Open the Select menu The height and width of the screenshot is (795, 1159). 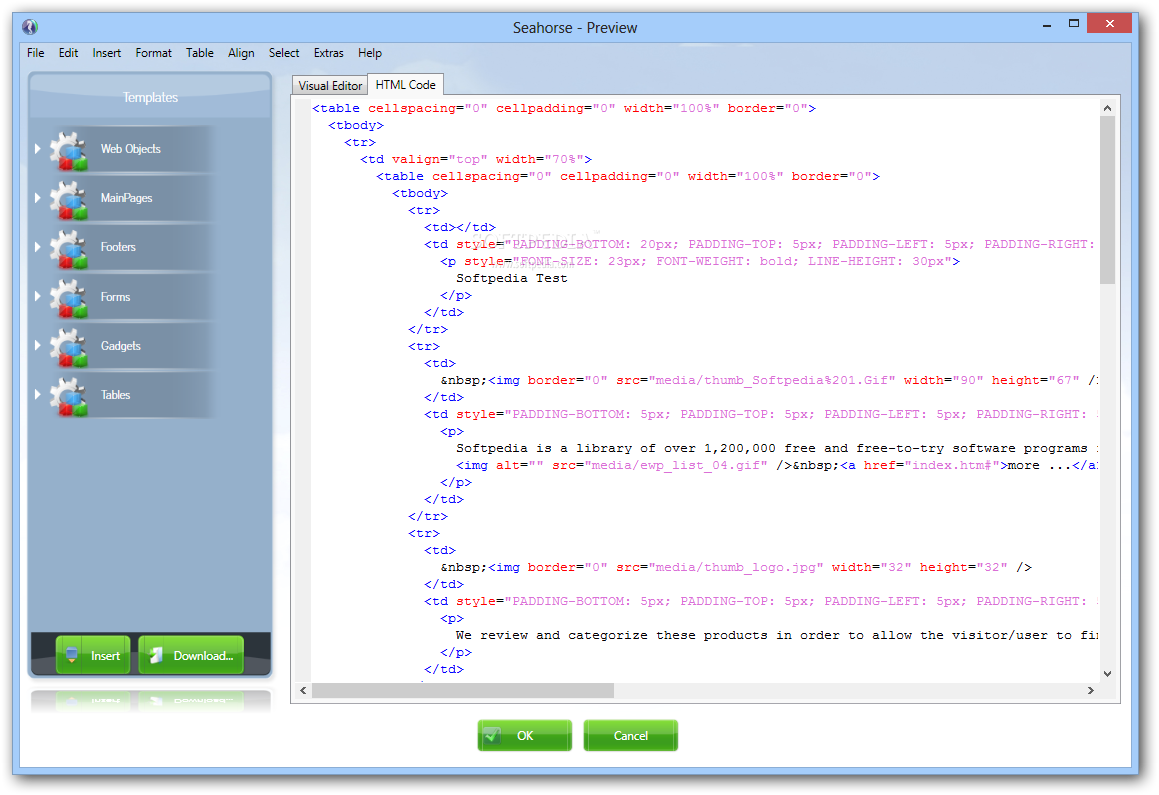point(284,53)
